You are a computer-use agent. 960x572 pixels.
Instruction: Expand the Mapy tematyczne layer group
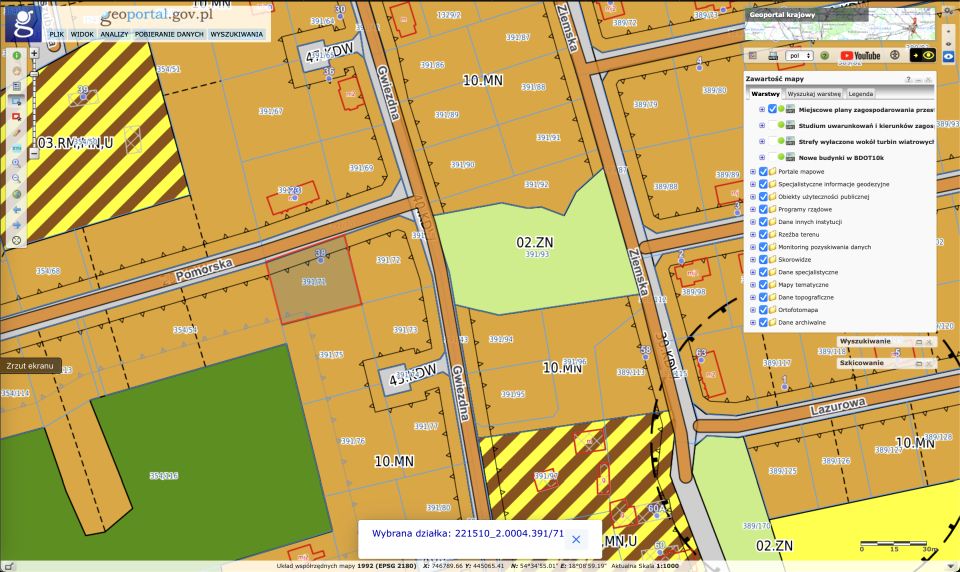(753, 284)
